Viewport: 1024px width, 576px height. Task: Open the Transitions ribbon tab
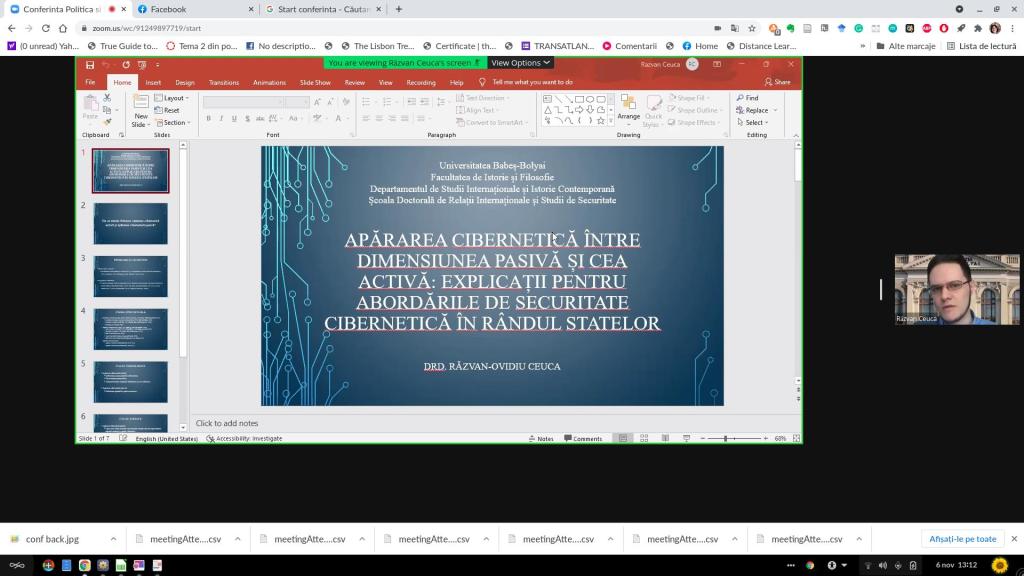(x=224, y=82)
